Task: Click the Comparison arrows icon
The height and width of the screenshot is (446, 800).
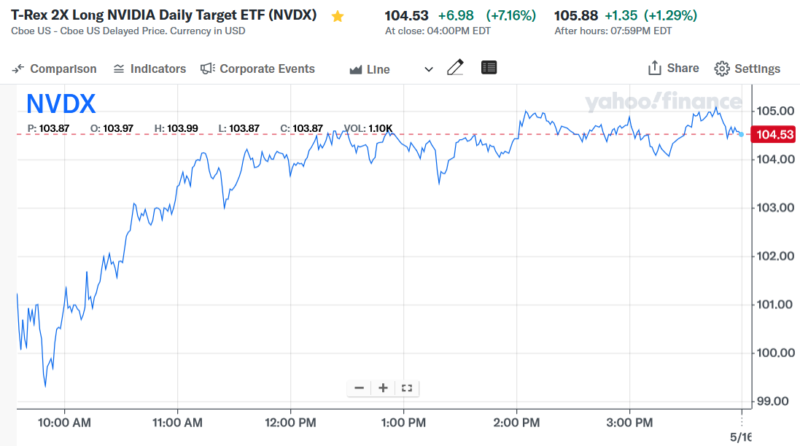Action: (x=18, y=69)
